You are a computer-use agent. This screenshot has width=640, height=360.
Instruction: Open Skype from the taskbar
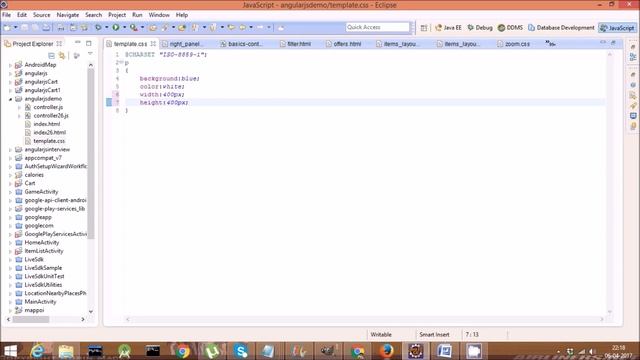coord(241,351)
